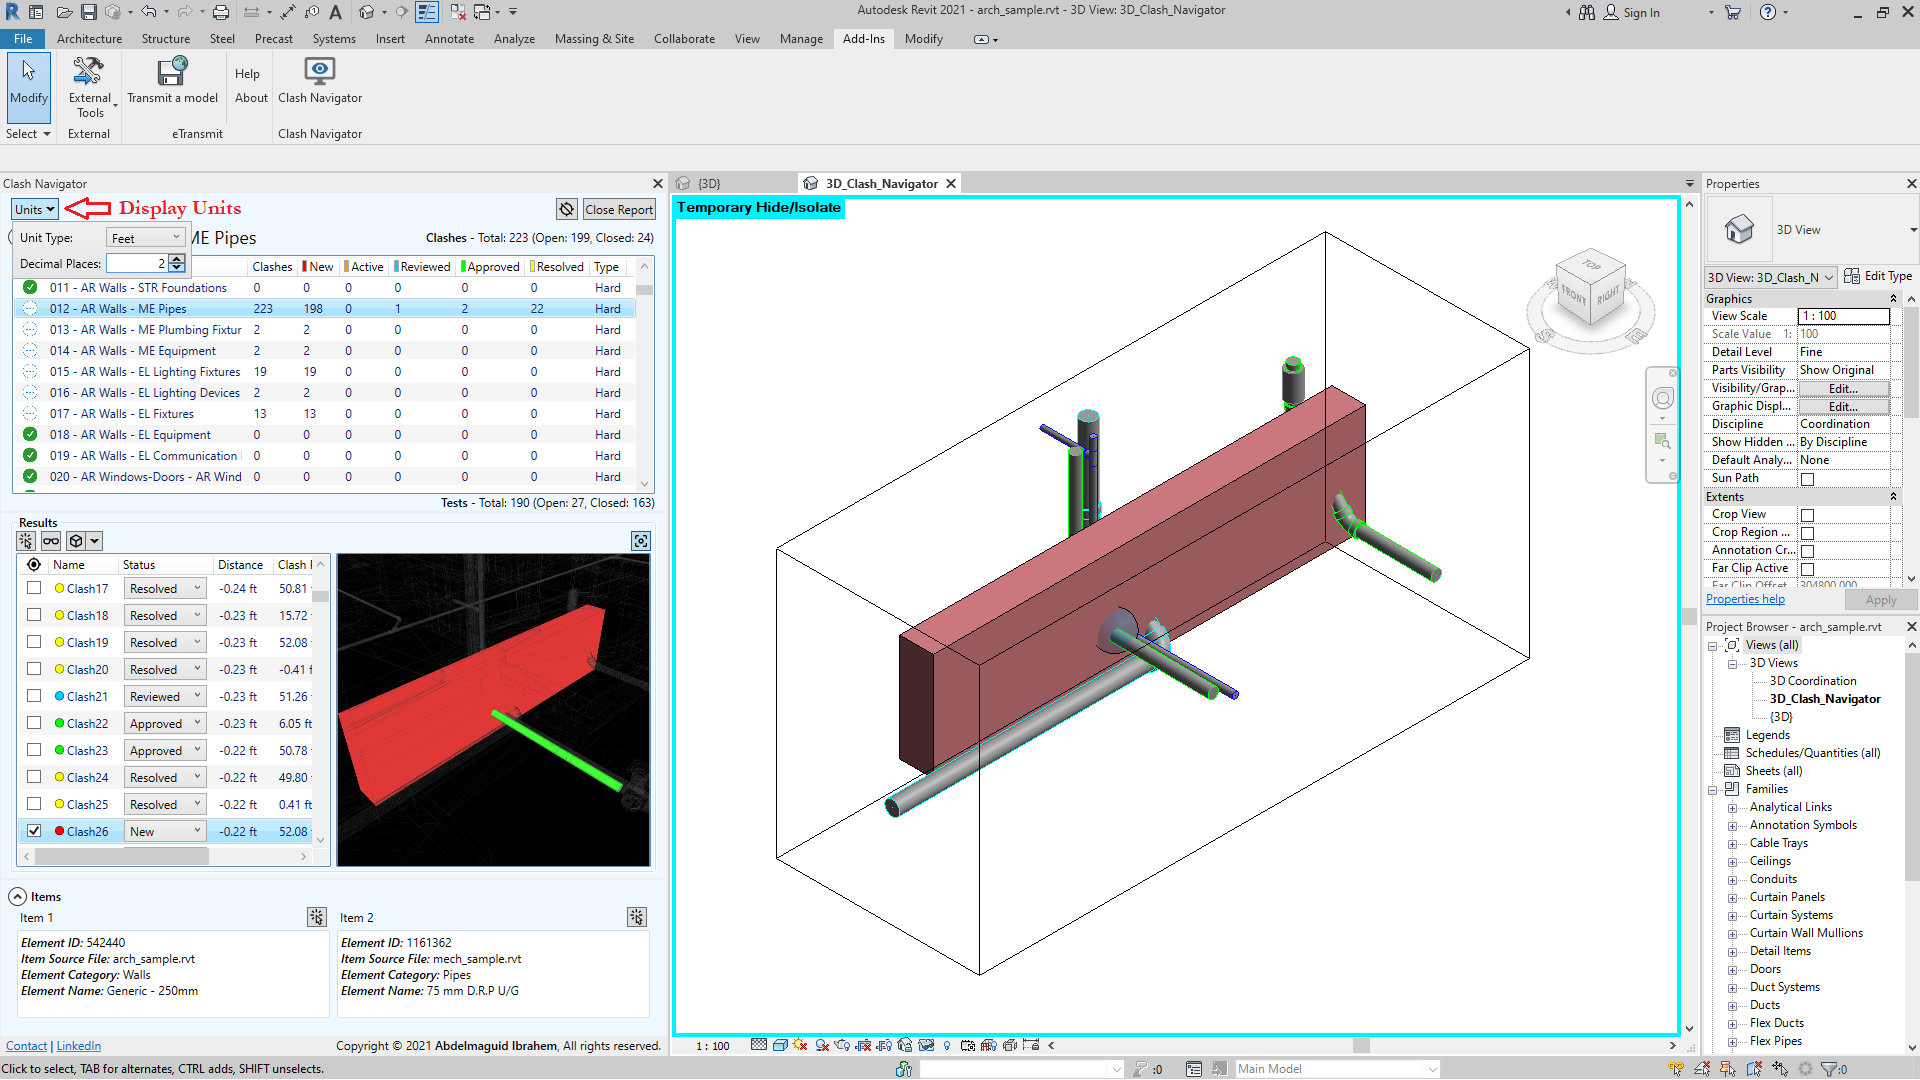Open the Unit Type Feet dropdown

tap(146, 238)
